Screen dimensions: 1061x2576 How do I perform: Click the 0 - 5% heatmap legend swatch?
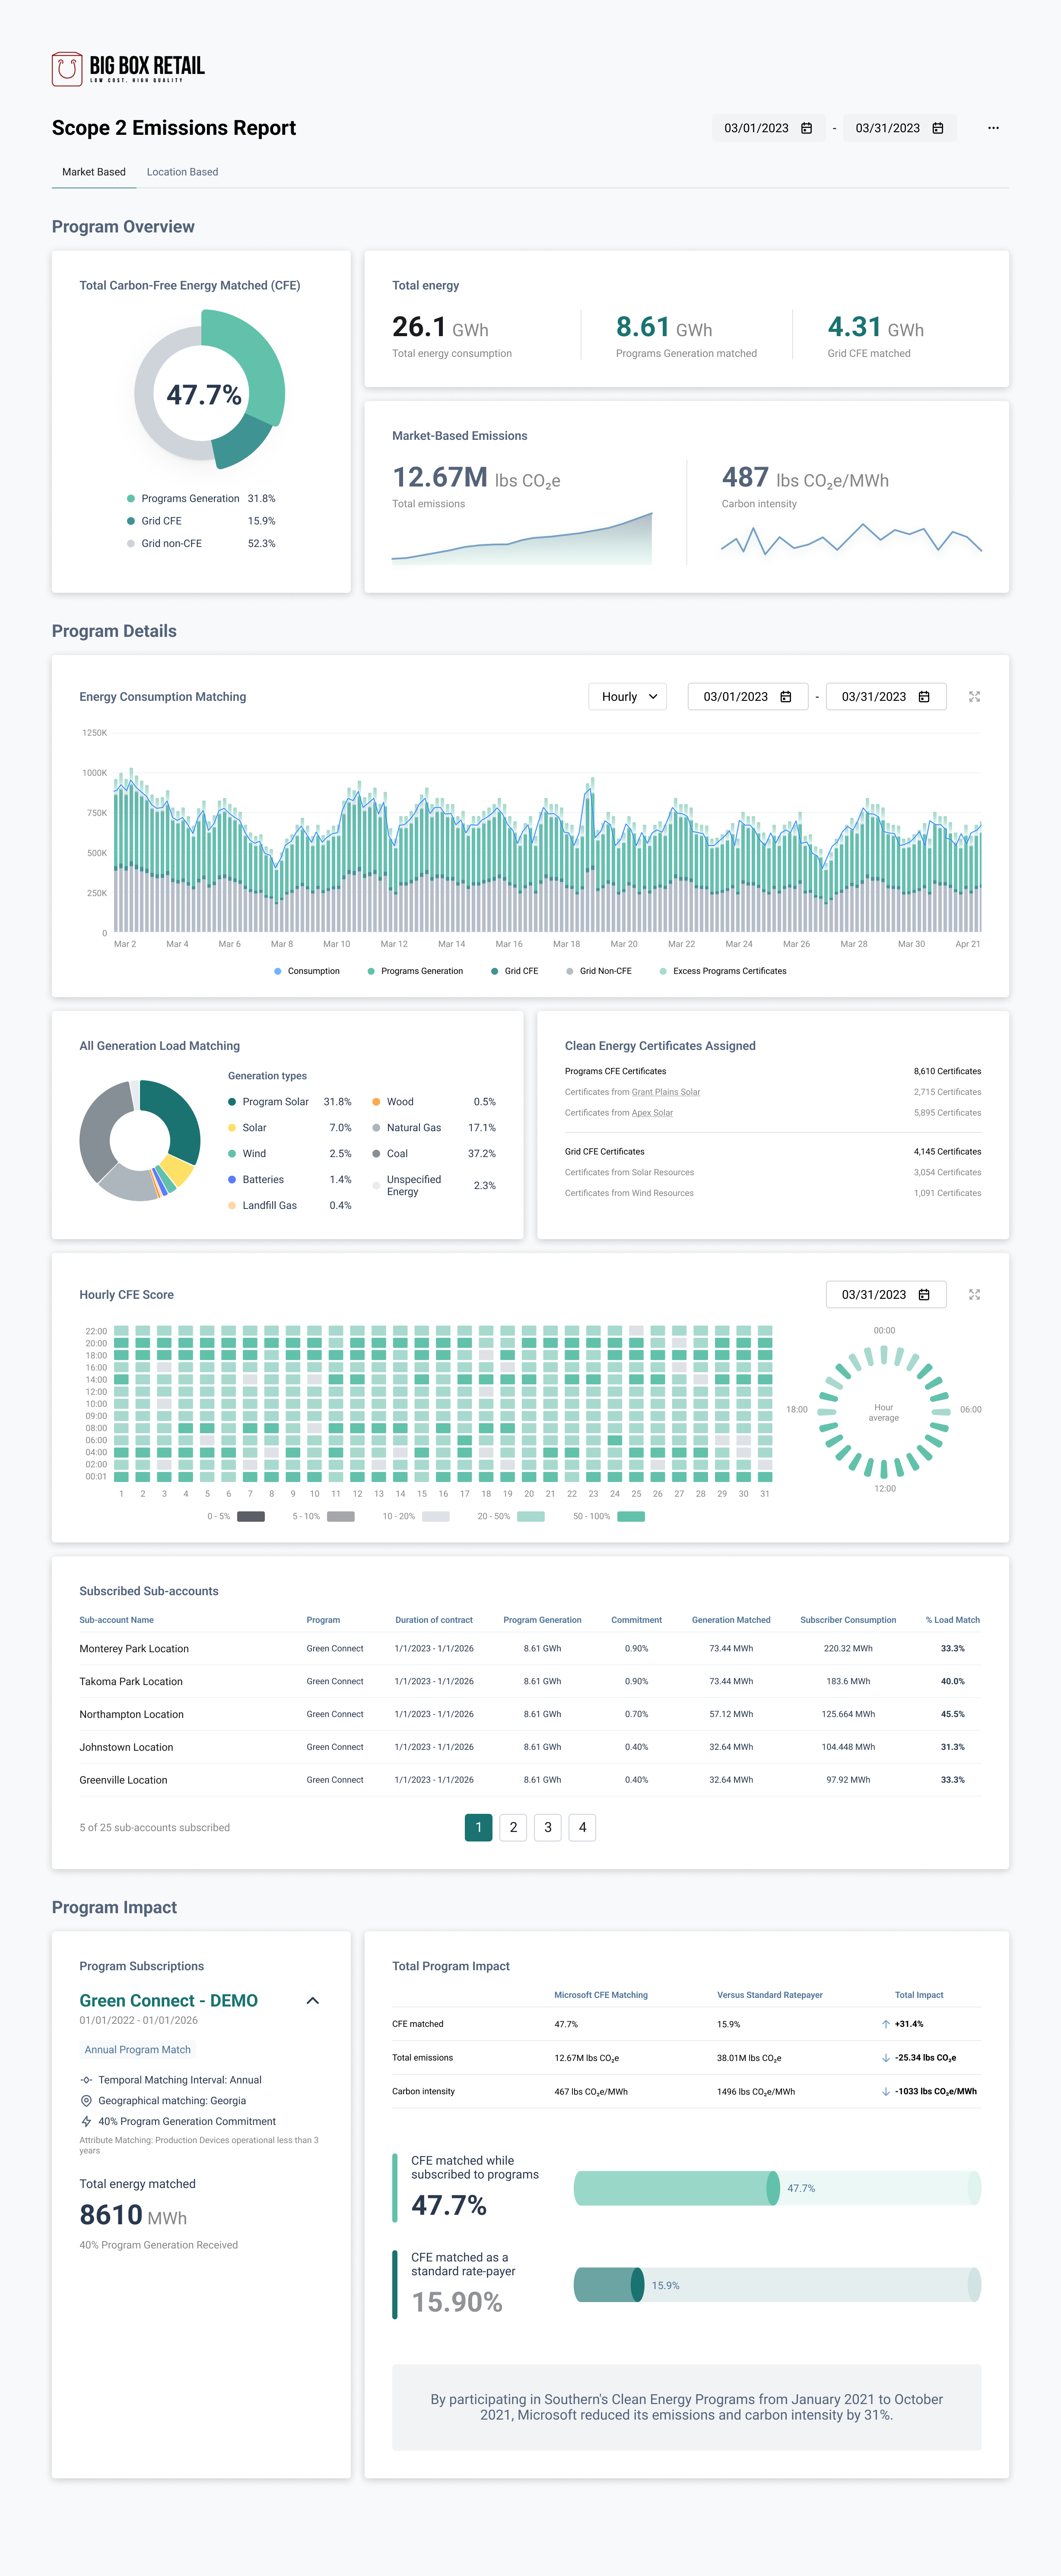(251, 1517)
